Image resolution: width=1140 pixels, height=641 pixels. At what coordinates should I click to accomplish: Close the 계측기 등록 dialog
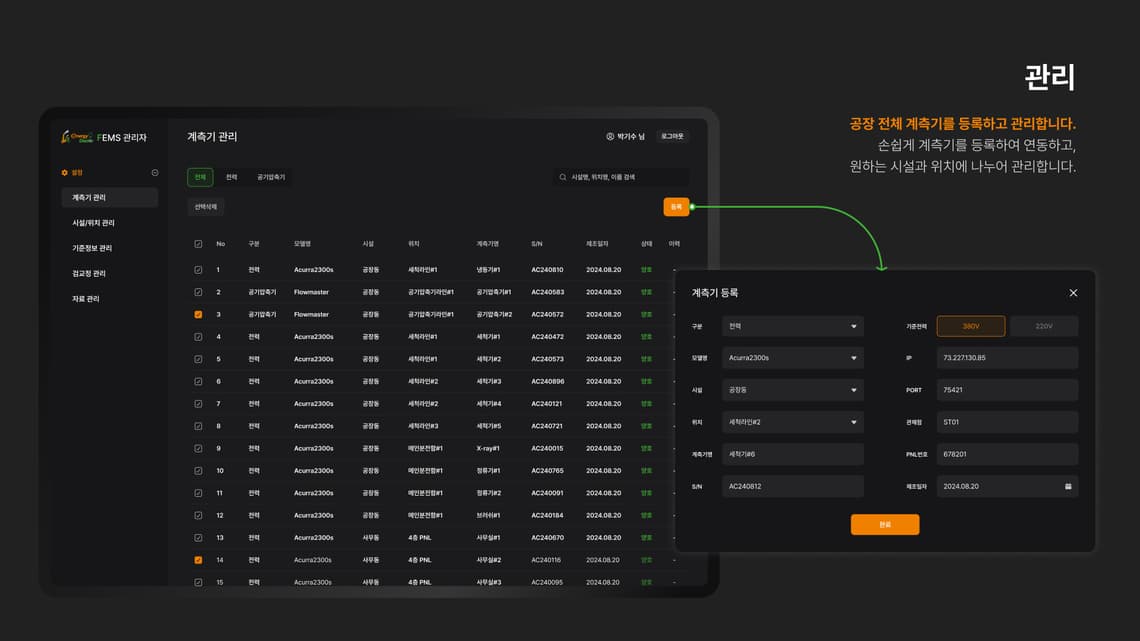click(x=1073, y=293)
